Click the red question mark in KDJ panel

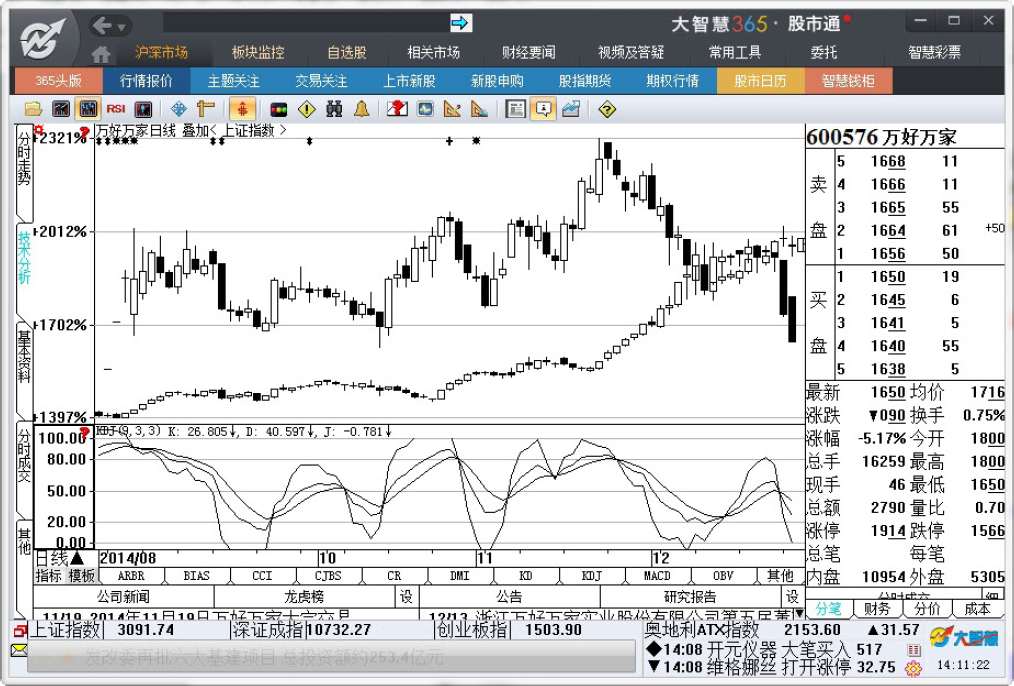84,433
